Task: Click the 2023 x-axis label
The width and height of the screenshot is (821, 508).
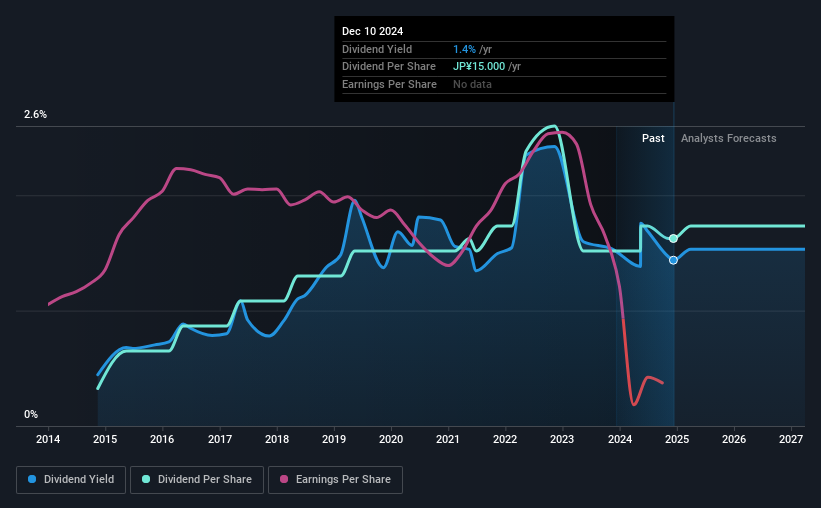Action: (562, 439)
